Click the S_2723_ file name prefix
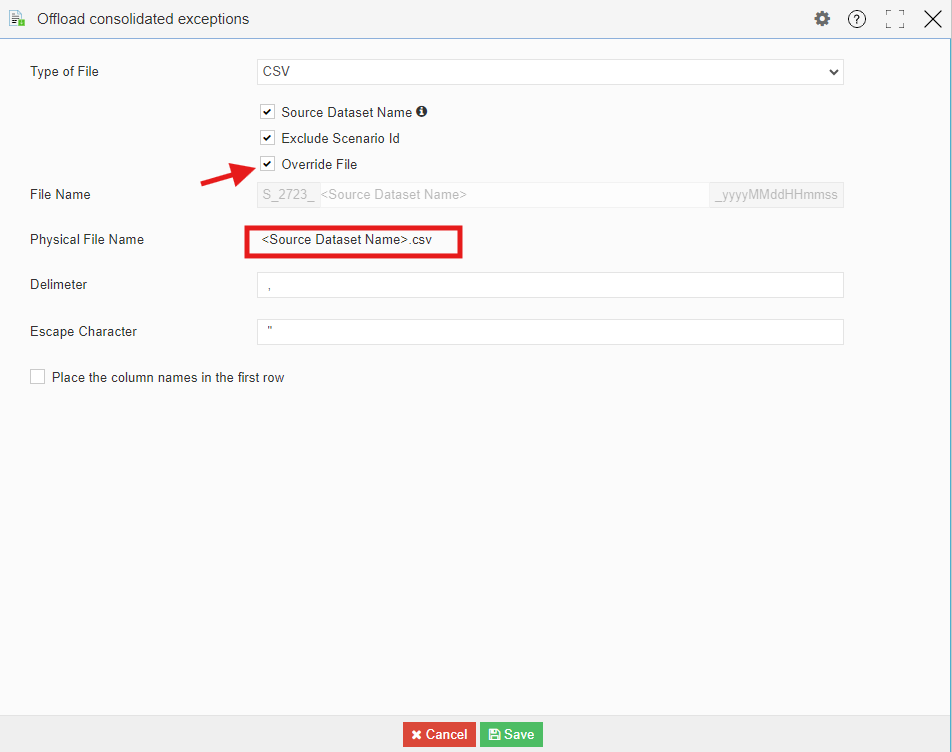952x752 pixels. (288, 195)
